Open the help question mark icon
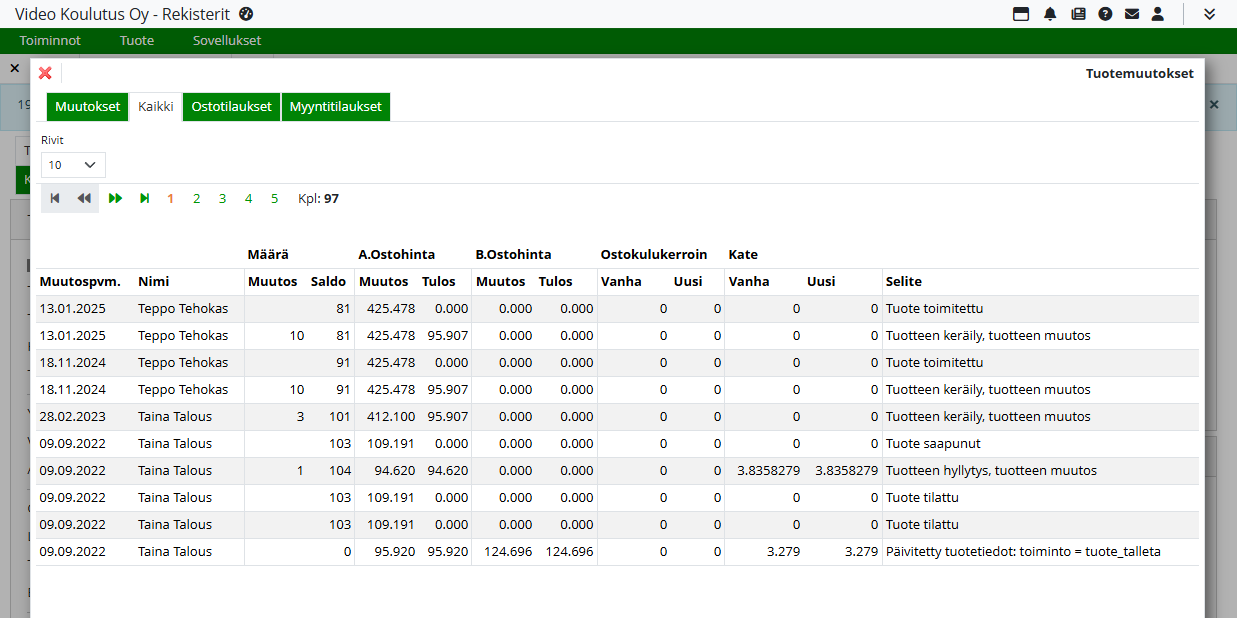Image resolution: width=1237 pixels, height=618 pixels. click(x=1105, y=14)
